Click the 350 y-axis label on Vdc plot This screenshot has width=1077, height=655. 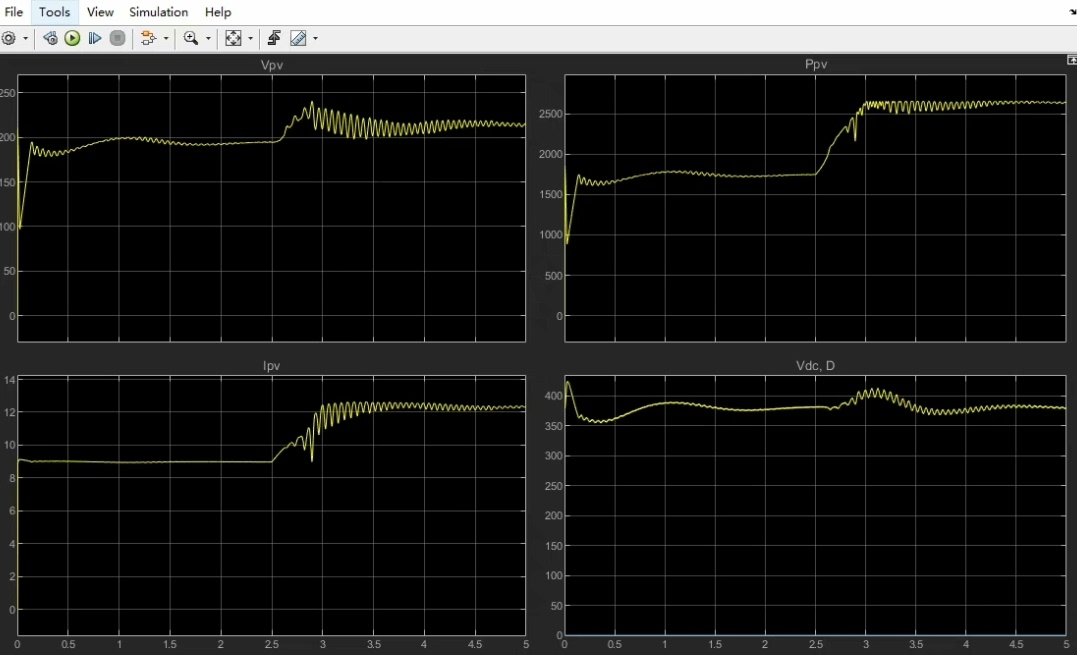pos(554,426)
